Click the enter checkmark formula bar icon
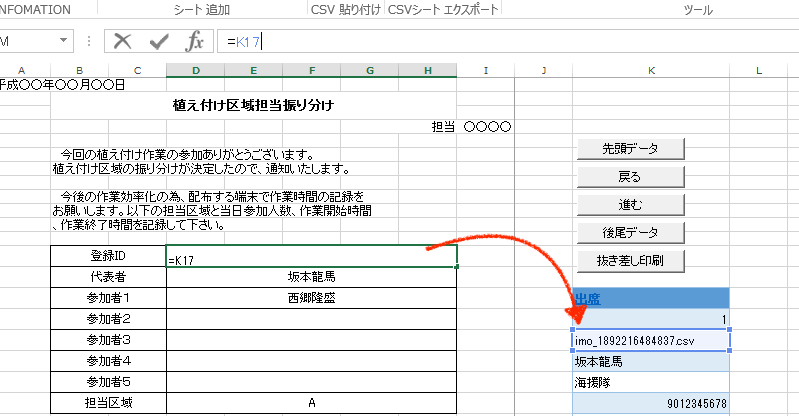 tap(159, 41)
